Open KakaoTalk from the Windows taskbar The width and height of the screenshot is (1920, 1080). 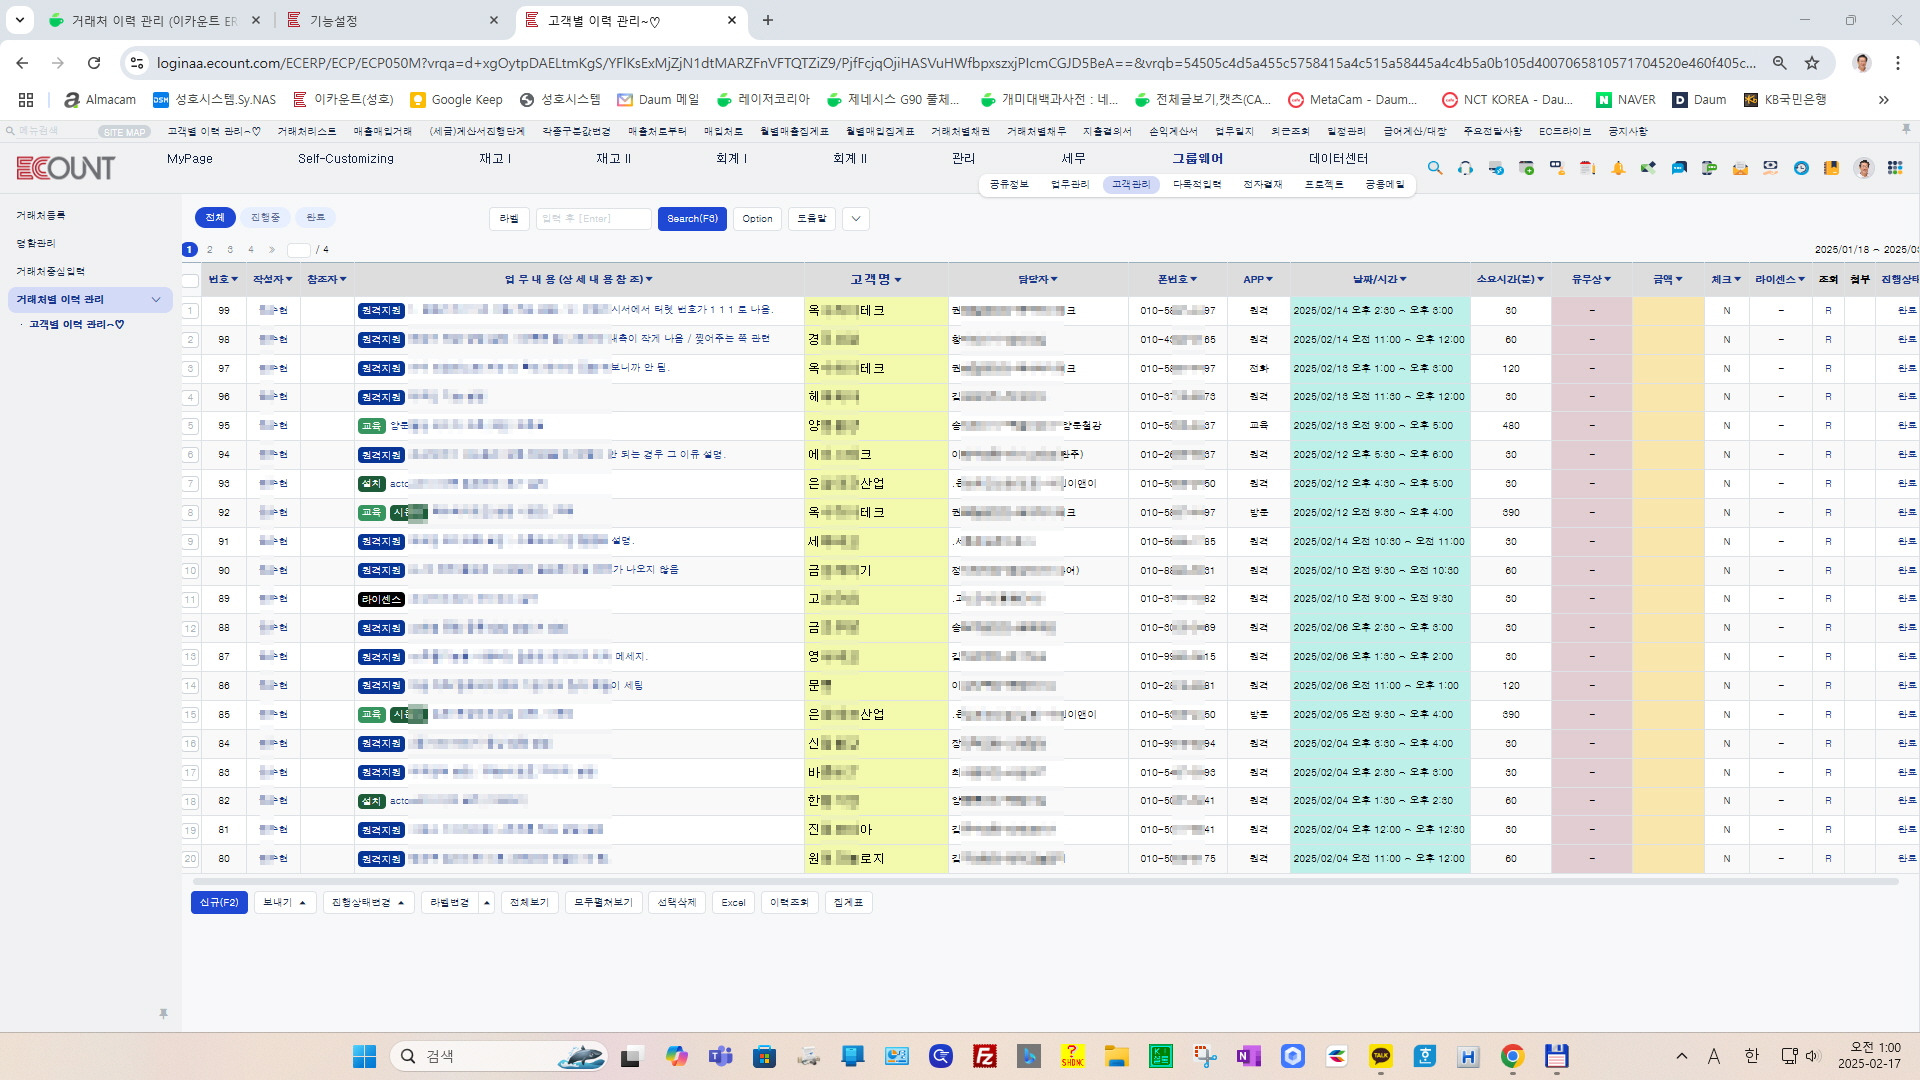click(1381, 1056)
